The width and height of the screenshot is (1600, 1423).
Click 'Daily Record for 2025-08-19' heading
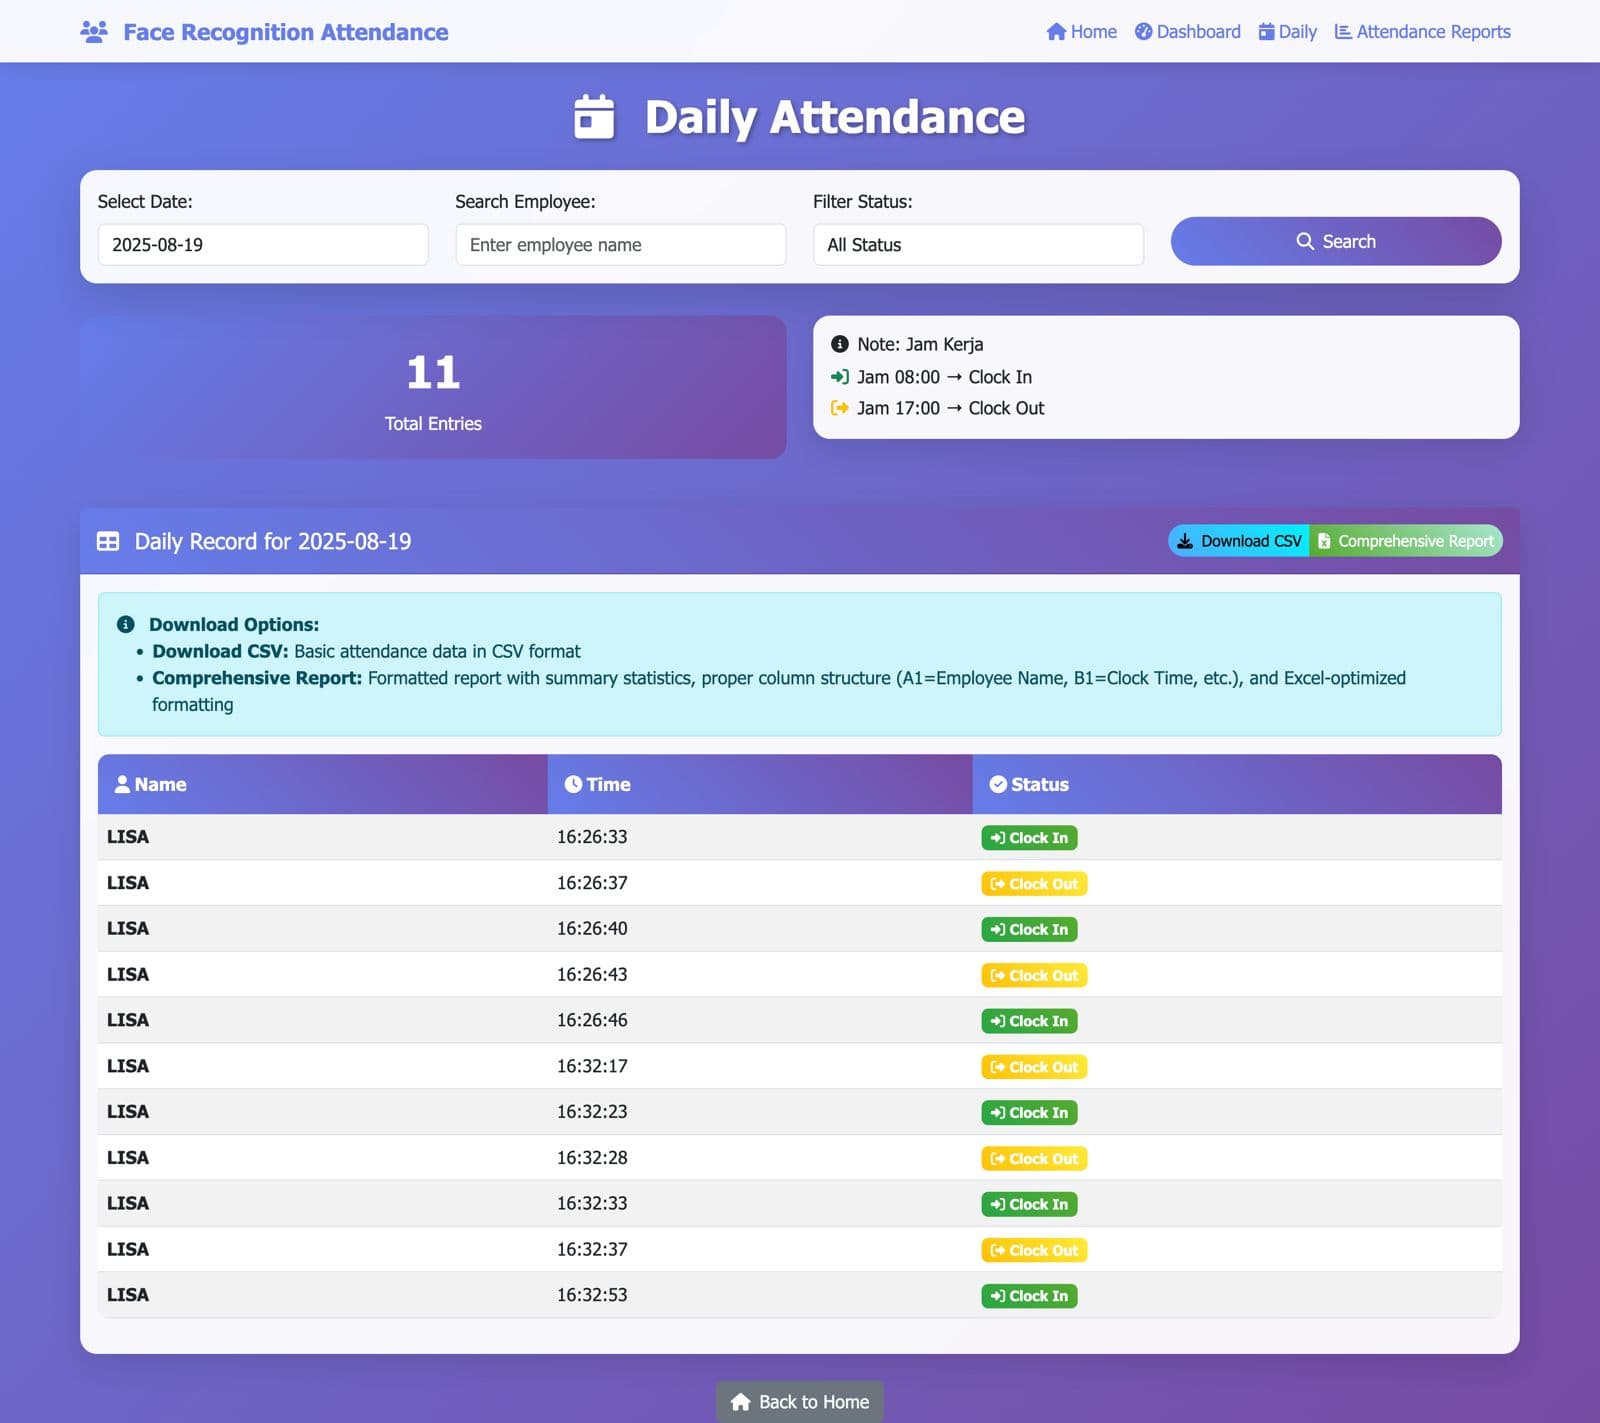(x=273, y=541)
